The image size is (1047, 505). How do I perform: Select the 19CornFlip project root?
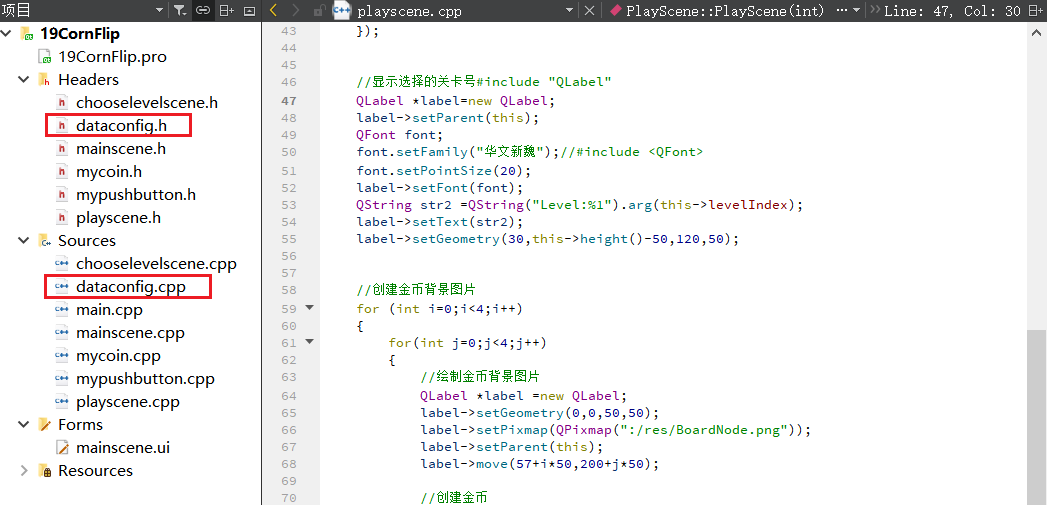[x=80, y=33]
